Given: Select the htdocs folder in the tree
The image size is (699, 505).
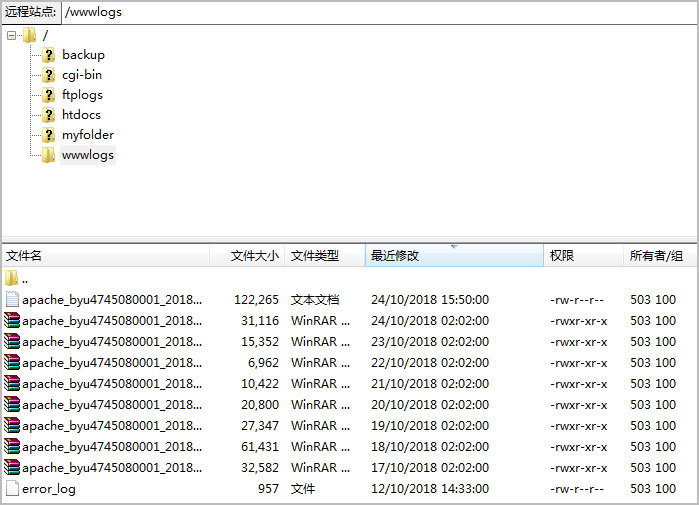Looking at the screenshot, I should click(81, 115).
